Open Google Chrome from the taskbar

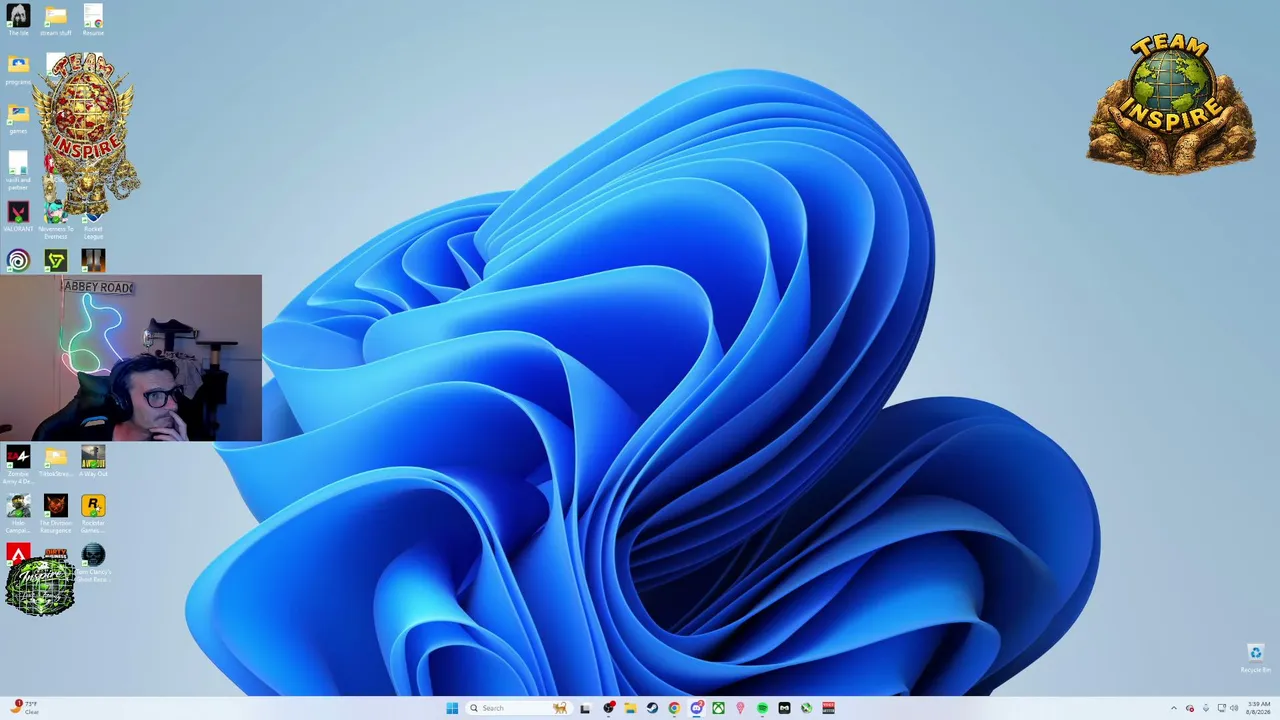(674, 708)
